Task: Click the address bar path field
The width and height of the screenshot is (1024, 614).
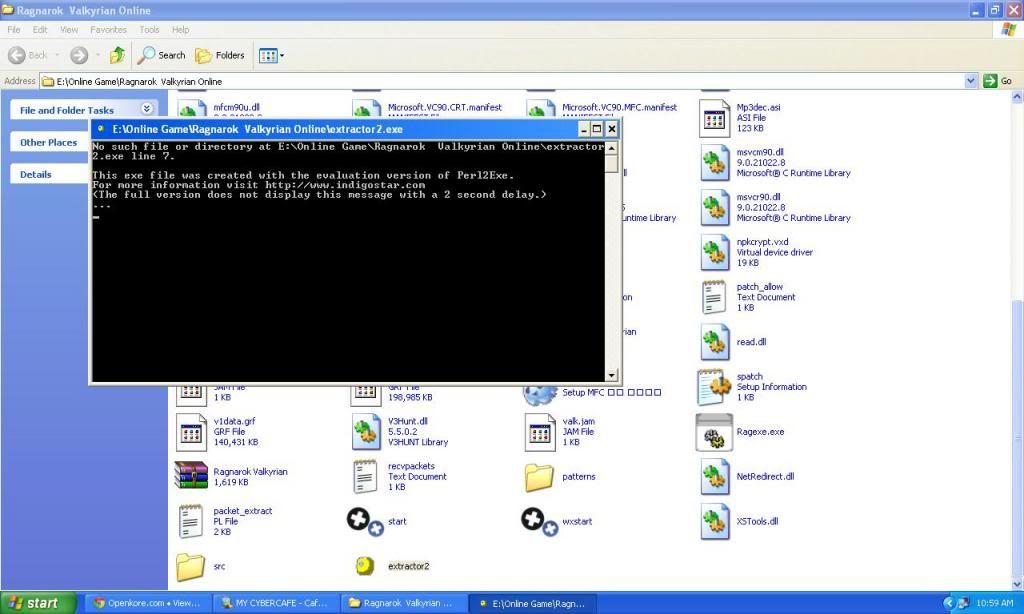Action: point(502,81)
